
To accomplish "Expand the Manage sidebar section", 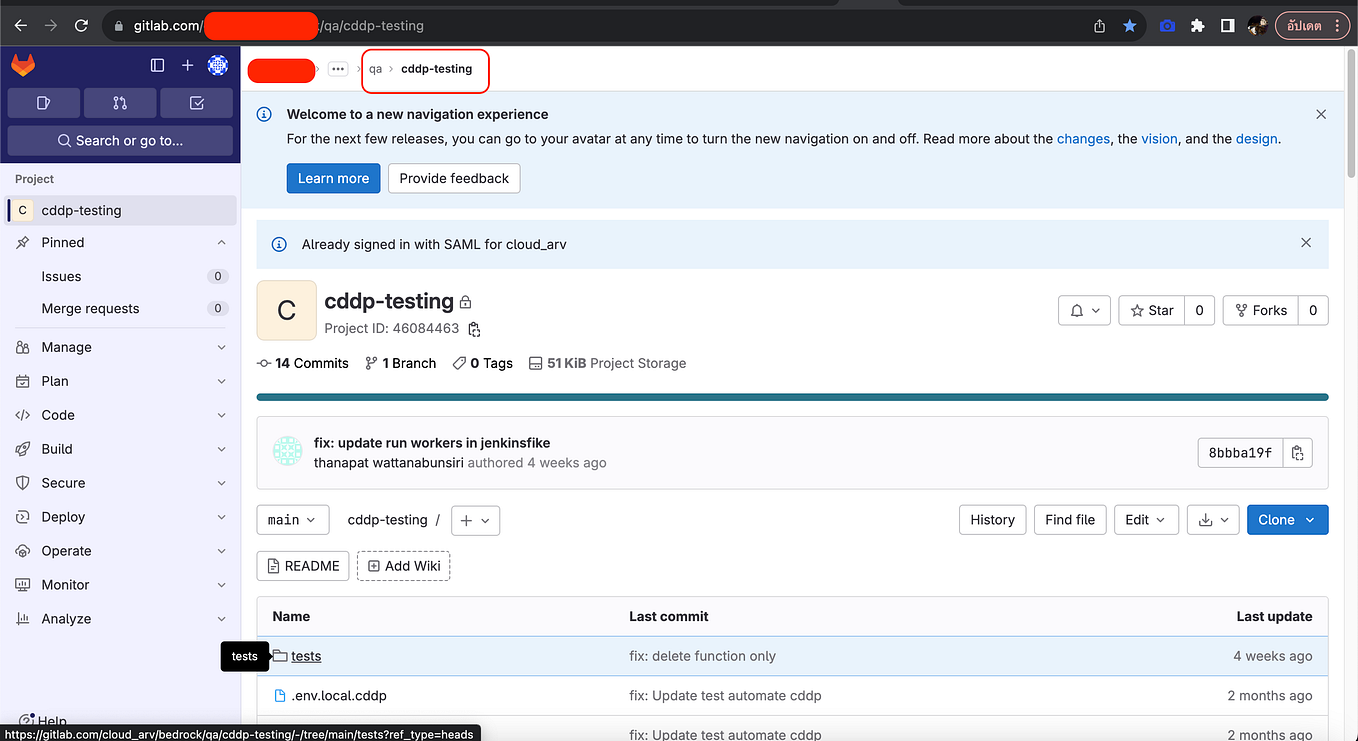I will (x=120, y=347).
